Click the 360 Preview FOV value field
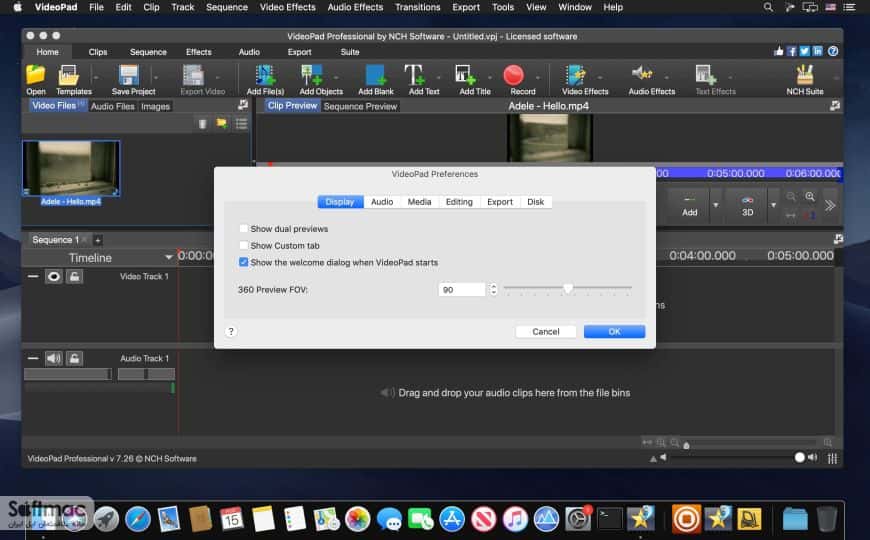Screen dimensions: 870x540 click(x=462, y=289)
